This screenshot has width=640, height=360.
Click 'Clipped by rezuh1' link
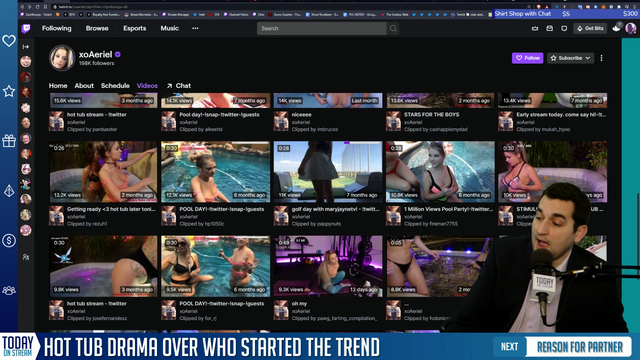[x=87, y=224]
